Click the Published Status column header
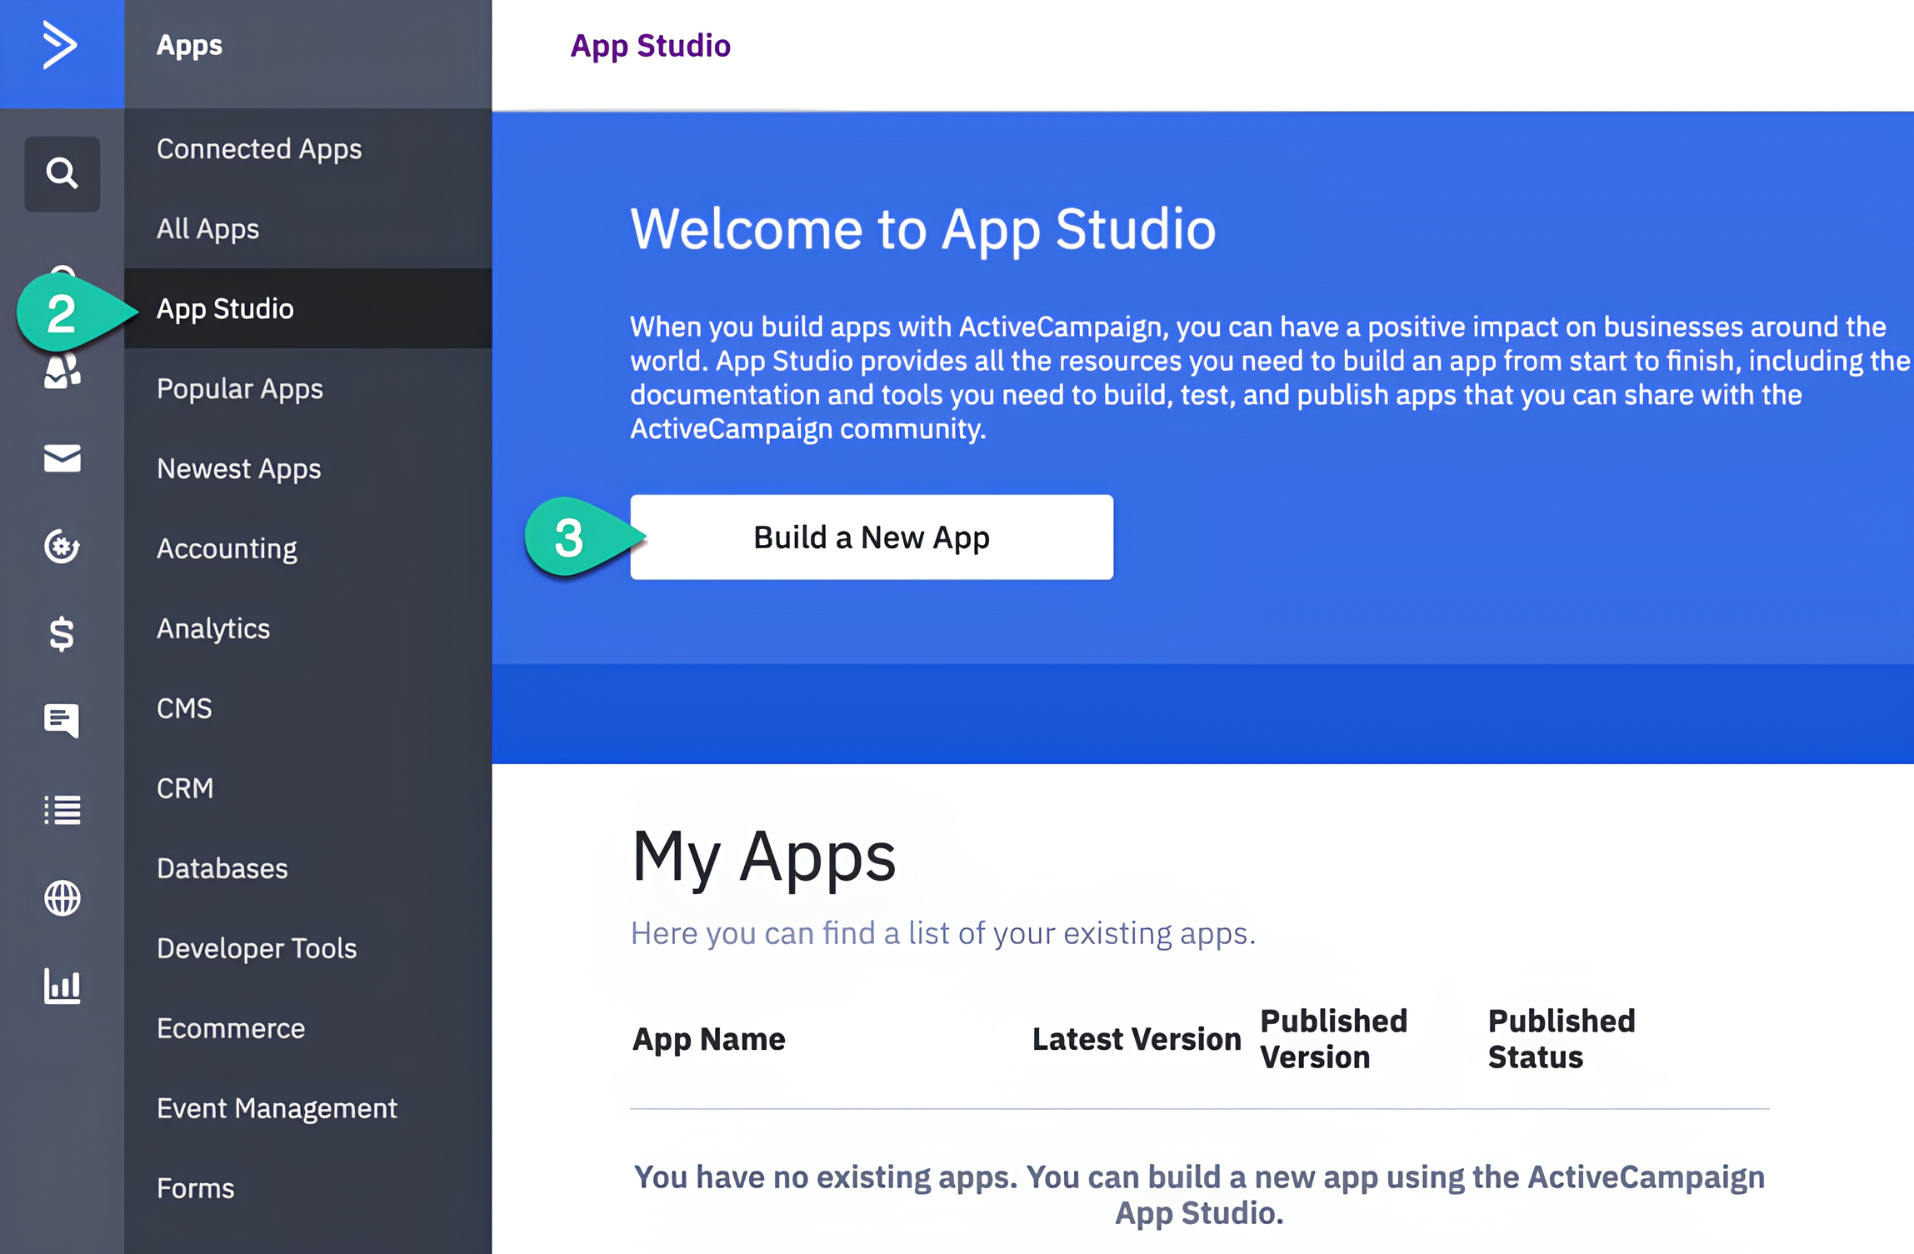 click(1561, 1039)
